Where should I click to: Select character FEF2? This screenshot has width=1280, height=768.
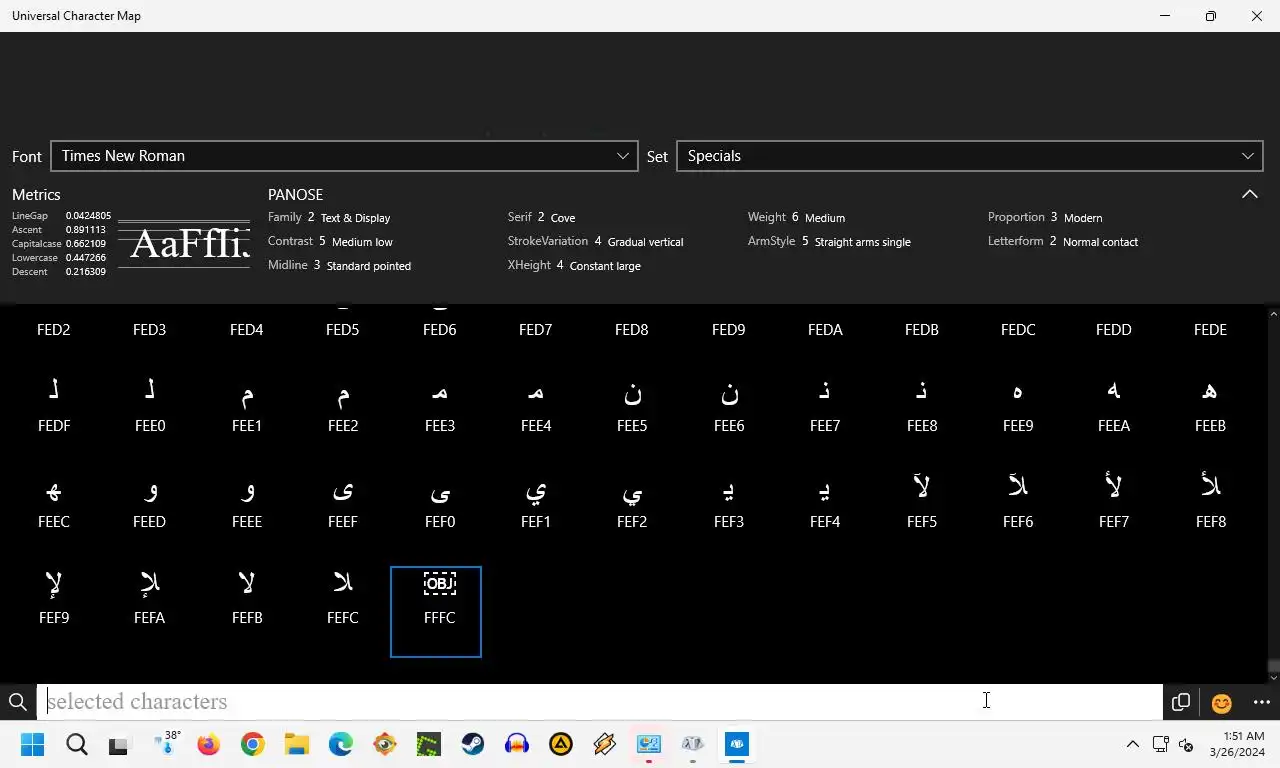(x=632, y=504)
